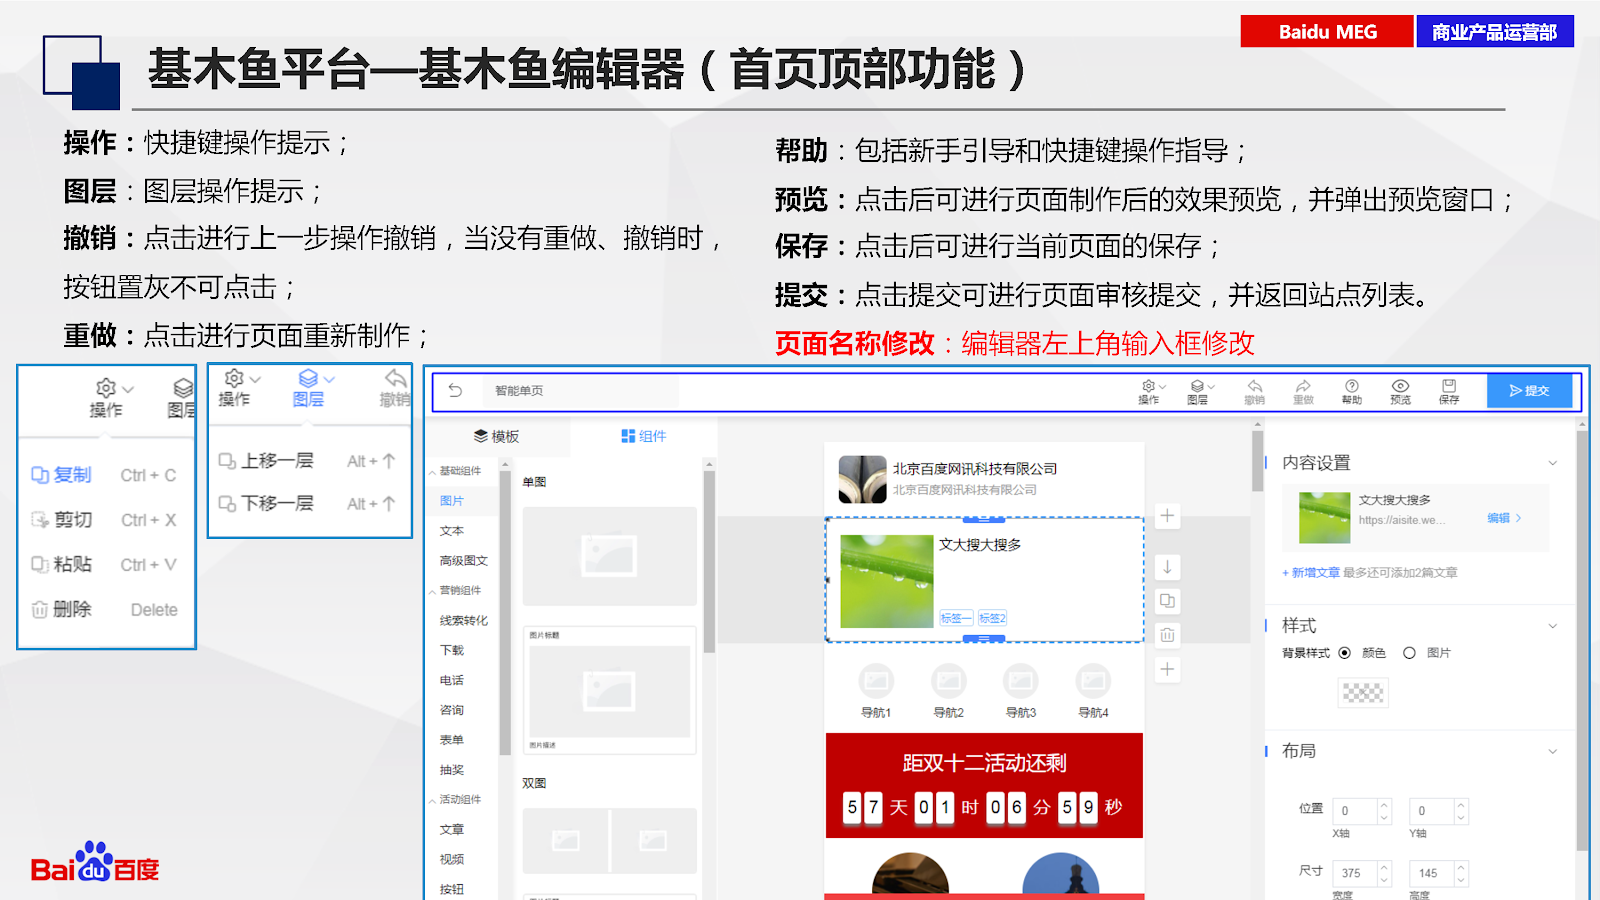
Task: Select the 抽奖 component category
Action: [452, 771]
